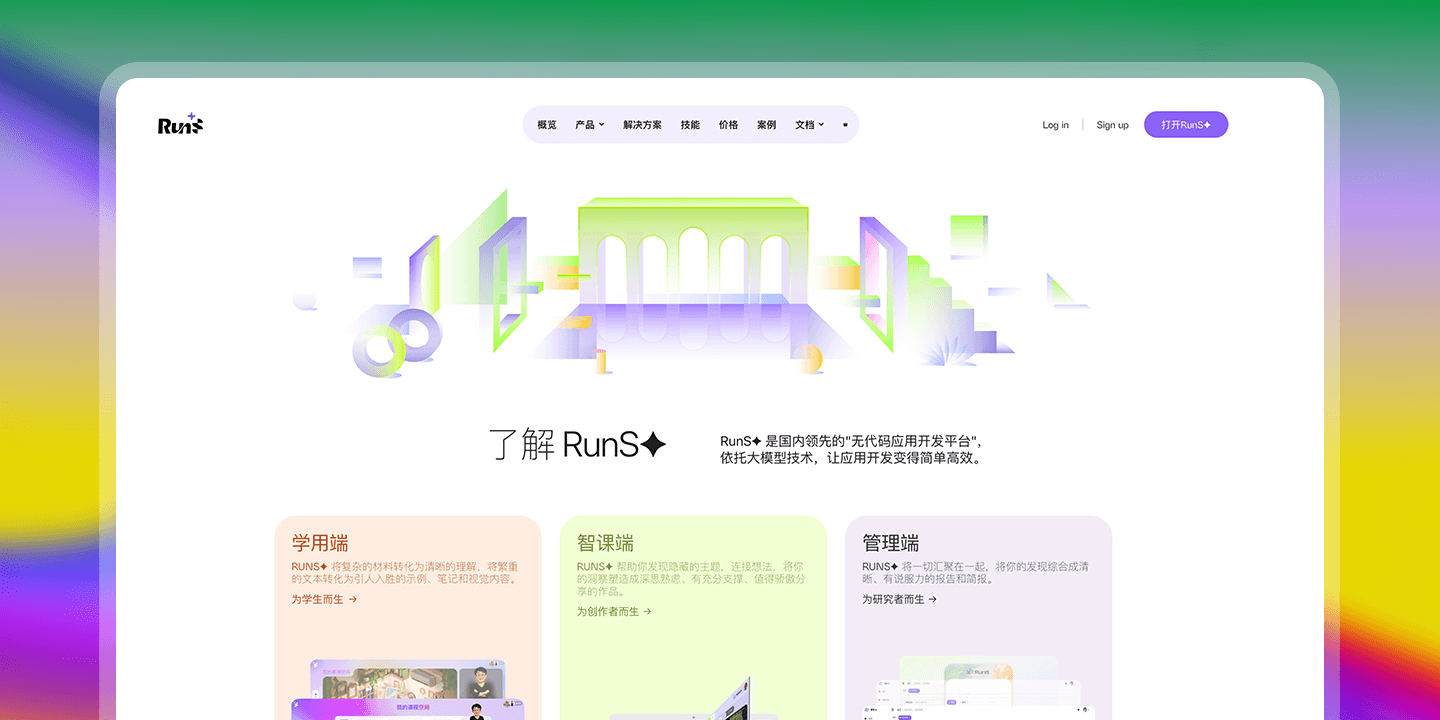
Task: Select 技能 from the nav bar
Action: [690, 125]
